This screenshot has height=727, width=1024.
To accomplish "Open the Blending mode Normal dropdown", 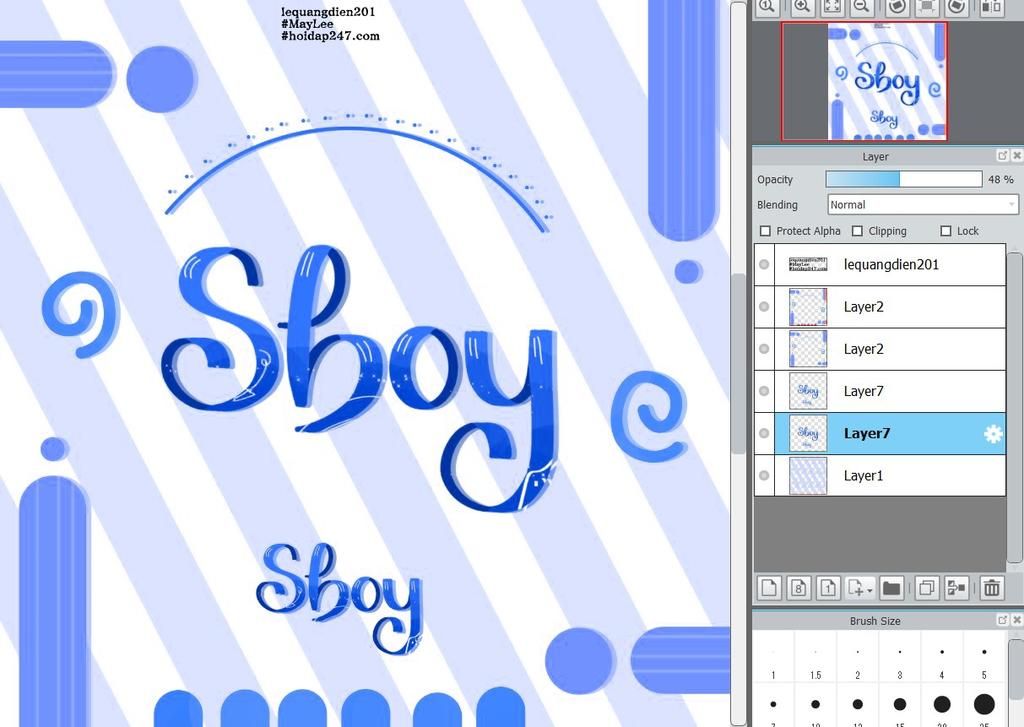I will (x=922, y=204).
